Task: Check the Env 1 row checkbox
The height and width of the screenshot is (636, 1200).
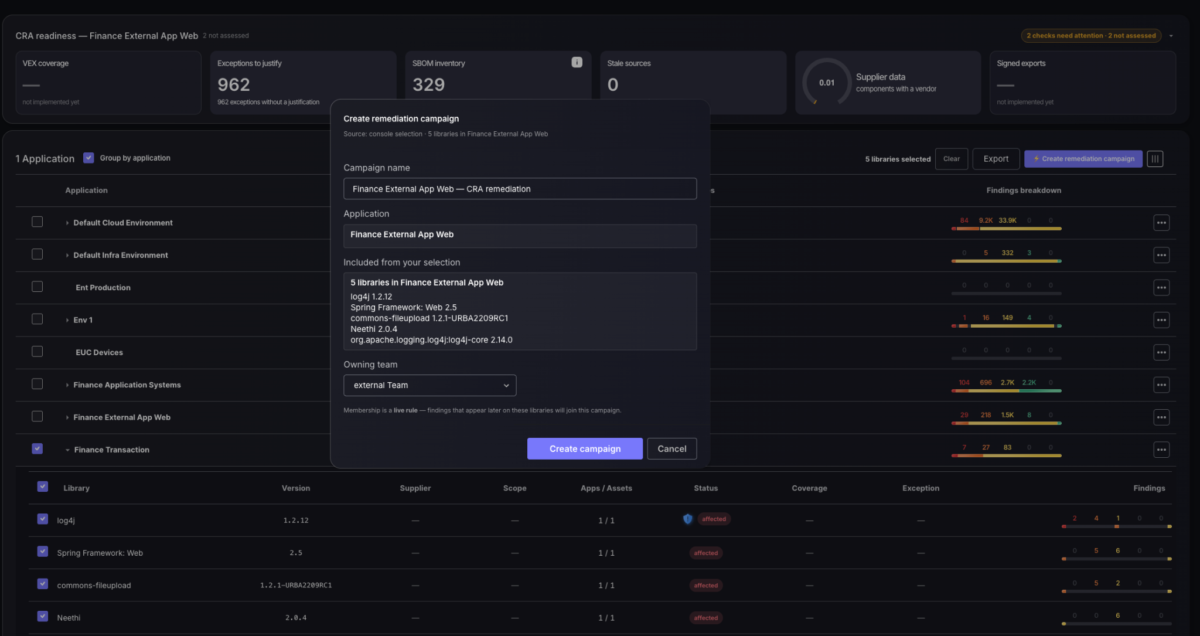Action: point(37,319)
